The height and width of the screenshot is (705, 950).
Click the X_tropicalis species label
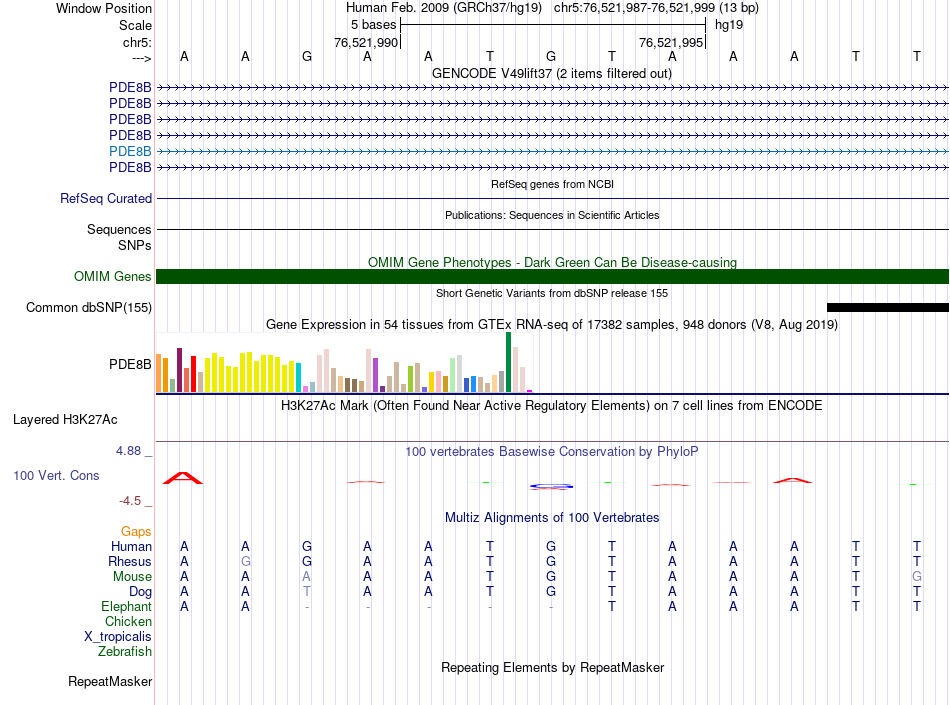pyautogui.click(x=118, y=637)
